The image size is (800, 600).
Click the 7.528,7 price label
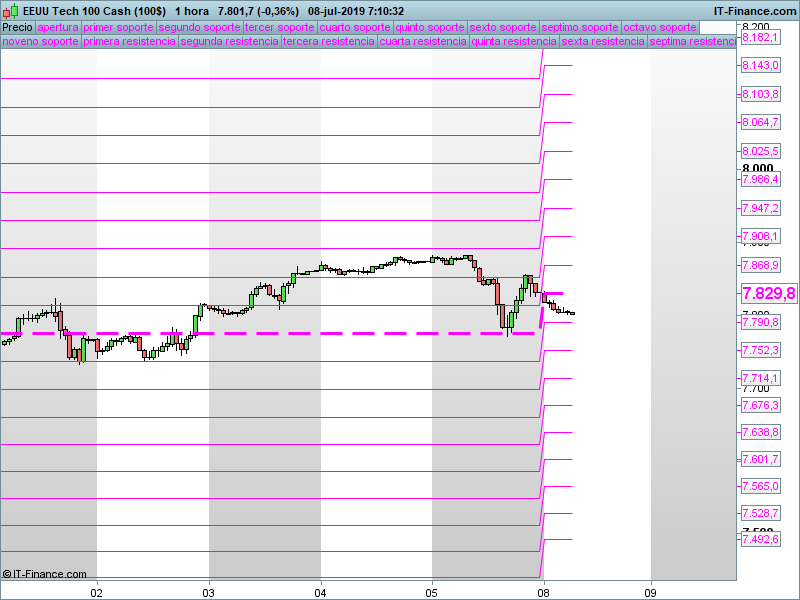(760, 513)
